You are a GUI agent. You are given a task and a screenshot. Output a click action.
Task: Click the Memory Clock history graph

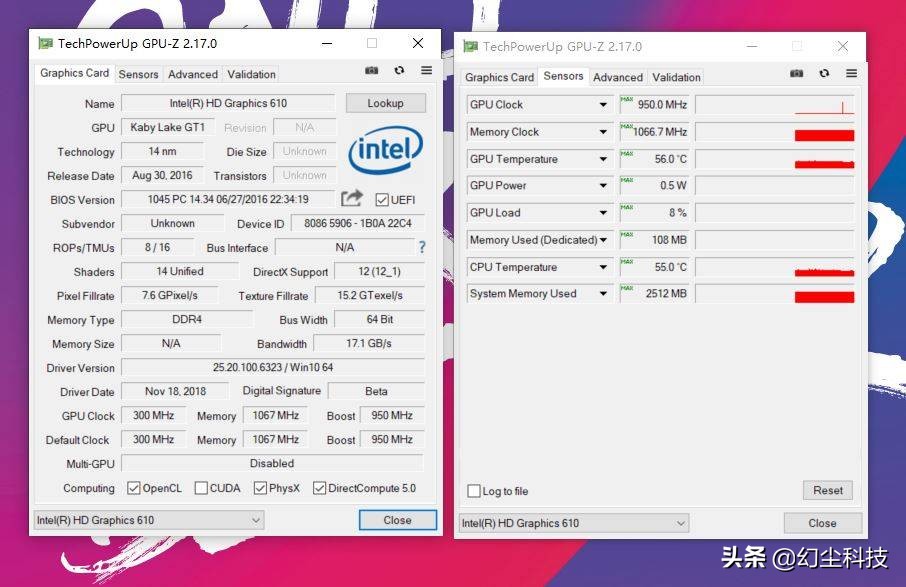click(775, 132)
